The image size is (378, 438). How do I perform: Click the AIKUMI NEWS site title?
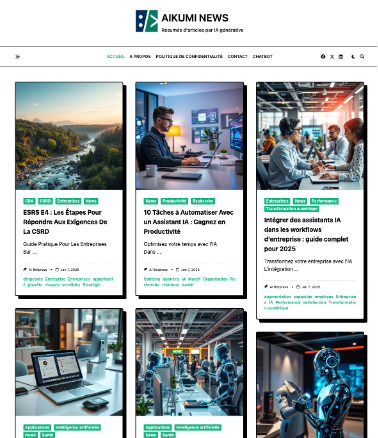[195, 18]
